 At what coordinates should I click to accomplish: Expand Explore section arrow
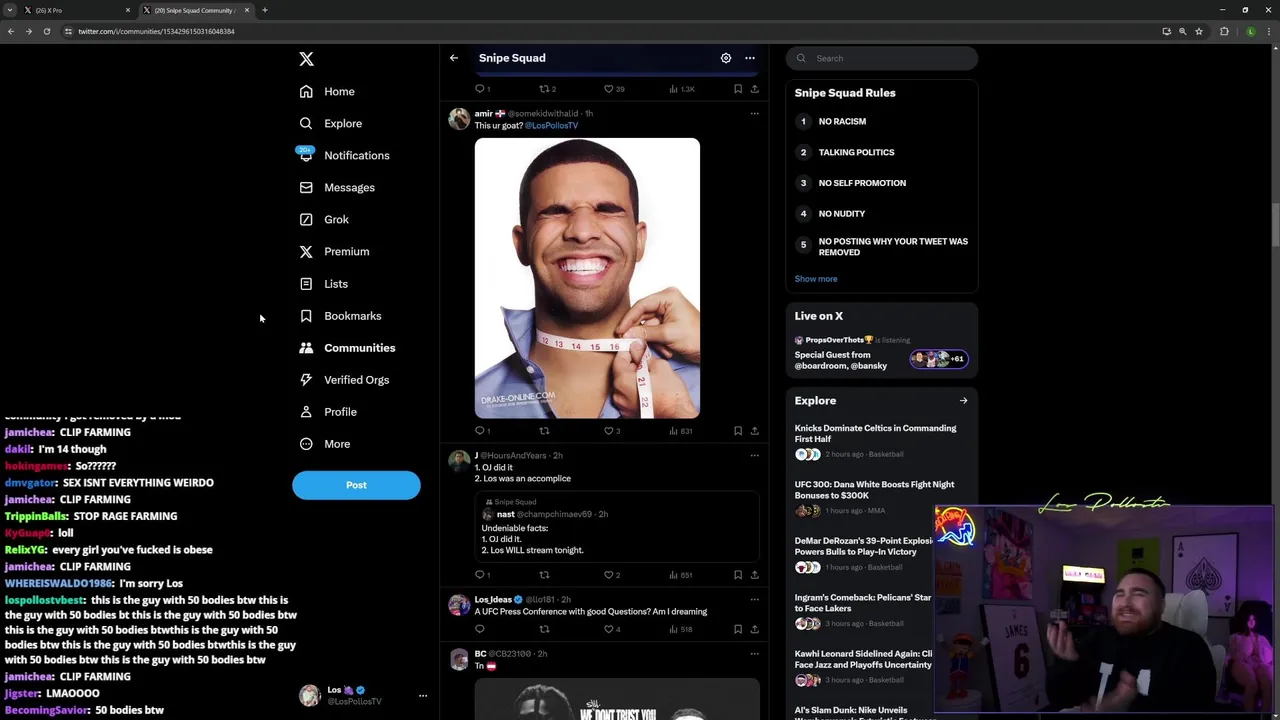pos(963,401)
